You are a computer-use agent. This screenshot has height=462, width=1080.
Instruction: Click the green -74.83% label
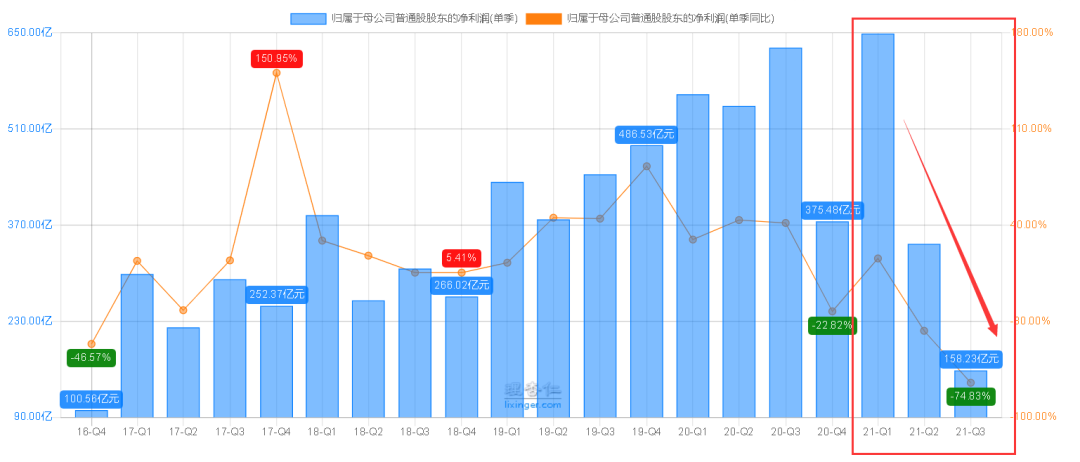[x=971, y=396]
